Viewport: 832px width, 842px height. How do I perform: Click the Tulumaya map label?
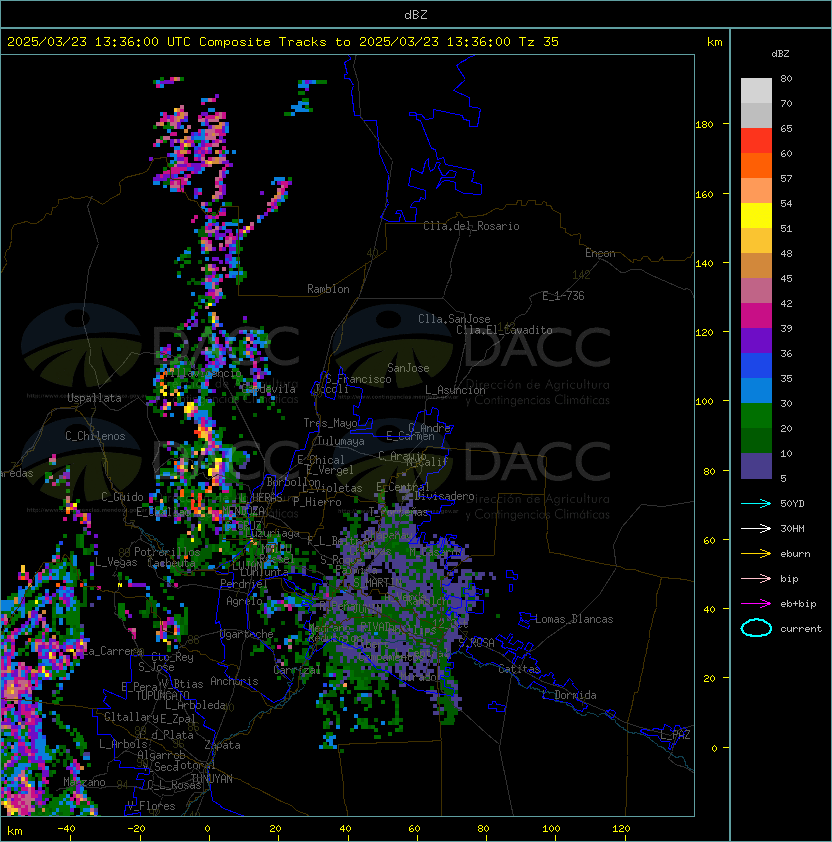(341, 441)
